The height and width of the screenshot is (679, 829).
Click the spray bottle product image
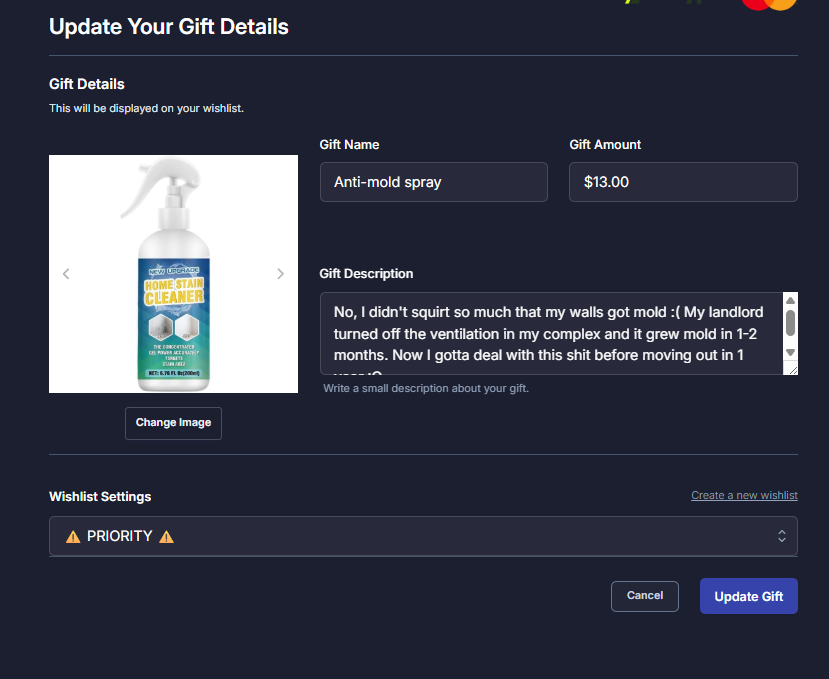point(173,274)
